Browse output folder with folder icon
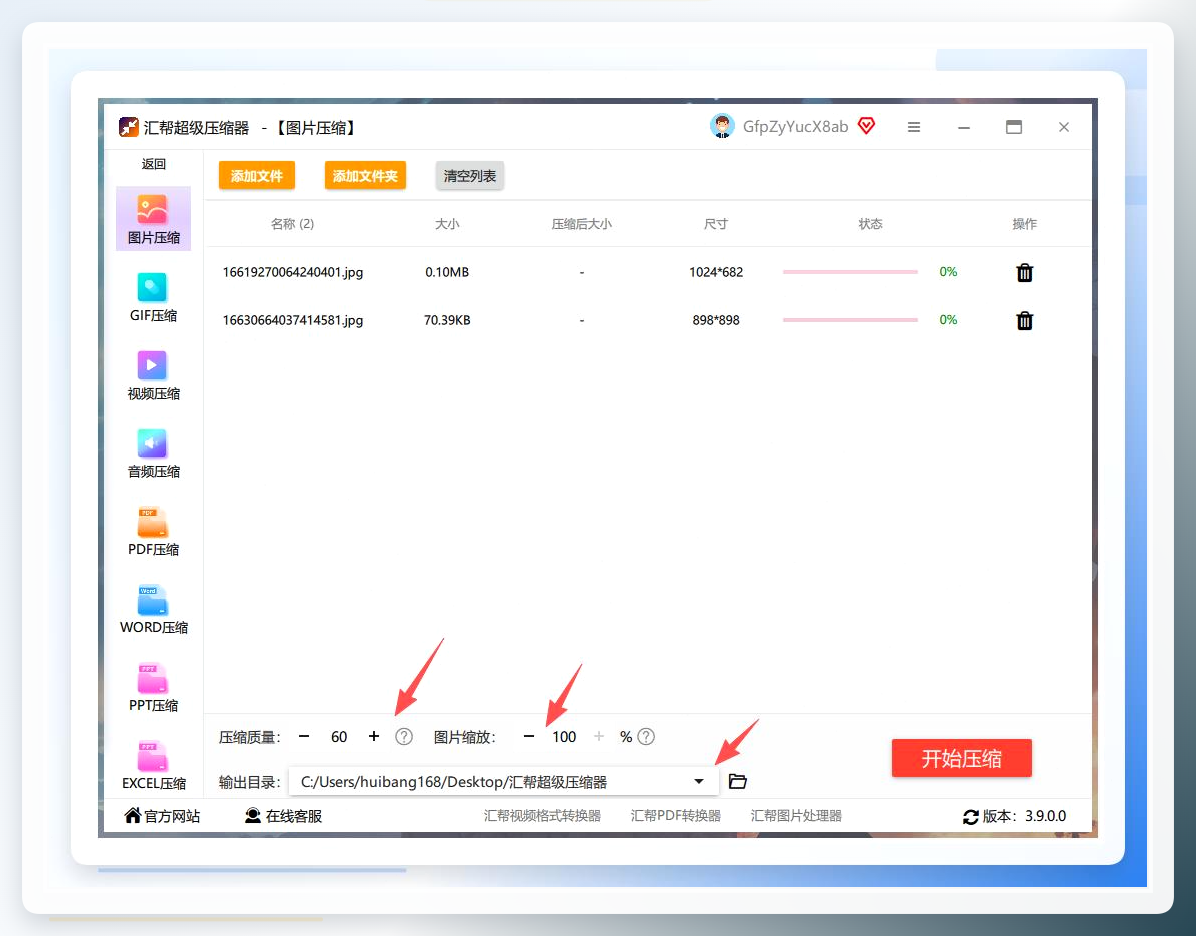This screenshot has width=1196, height=936. [738, 781]
